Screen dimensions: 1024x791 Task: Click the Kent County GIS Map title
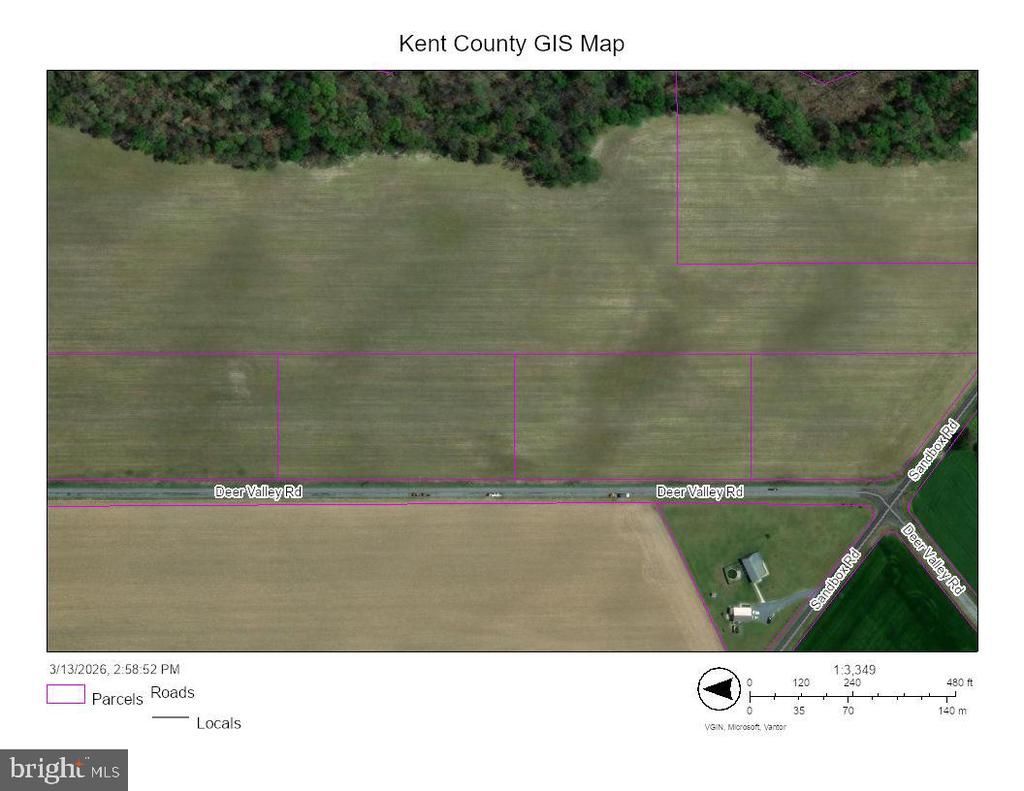511,44
